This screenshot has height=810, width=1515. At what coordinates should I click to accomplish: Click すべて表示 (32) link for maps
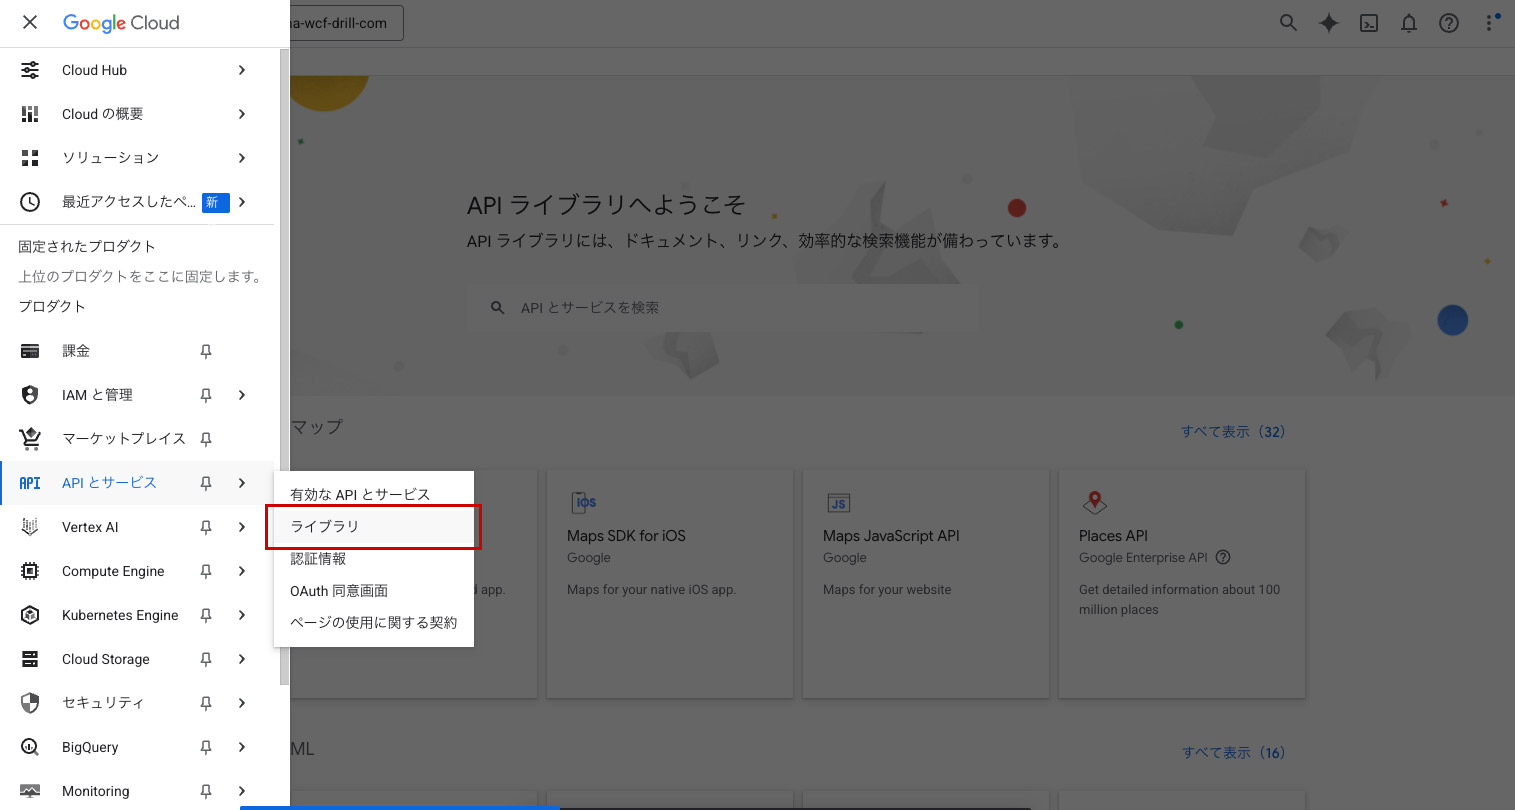(1233, 432)
